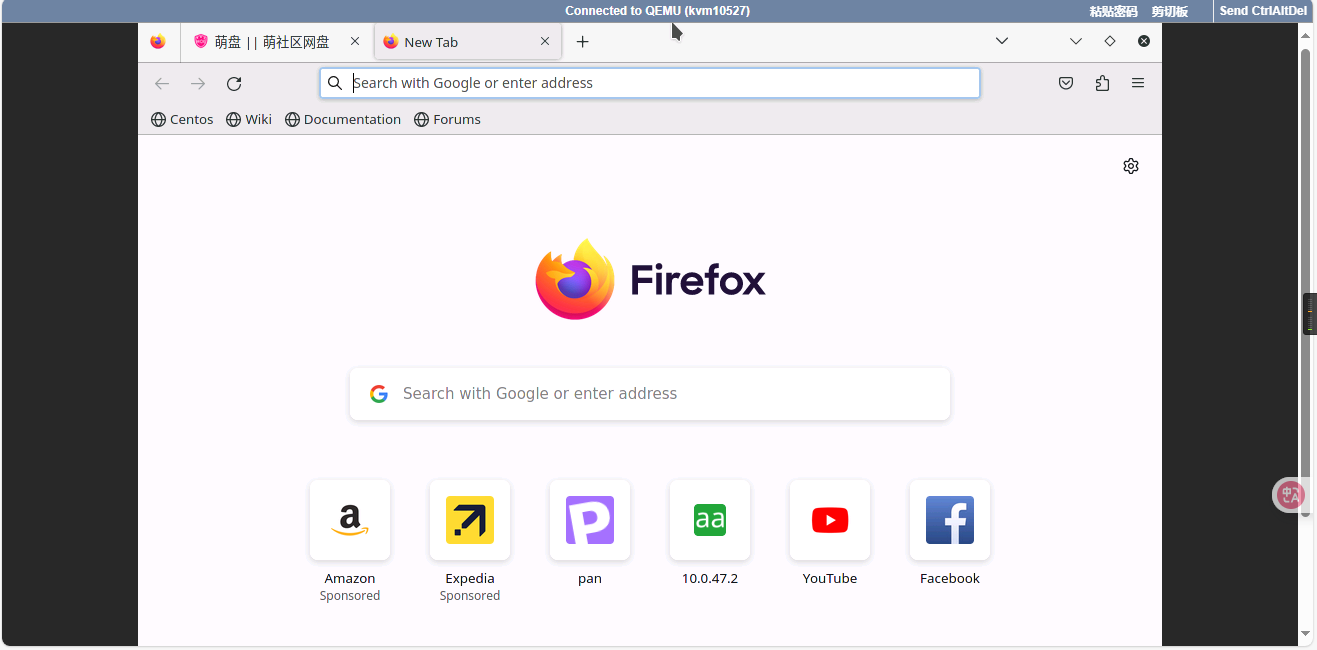Go forward one page
The height and width of the screenshot is (650, 1317).
198,83
